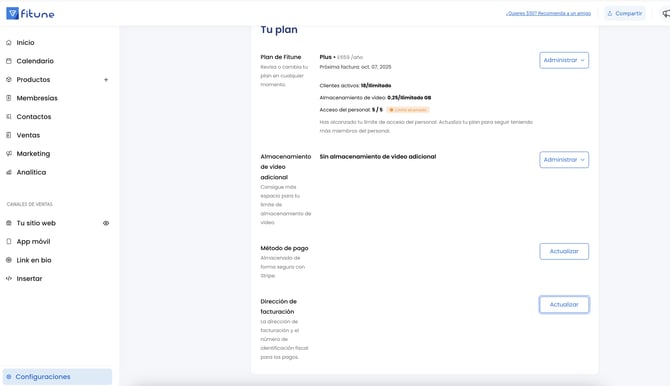
Task: Click the Contactos icon in sidebar
Action: point(9,116)
